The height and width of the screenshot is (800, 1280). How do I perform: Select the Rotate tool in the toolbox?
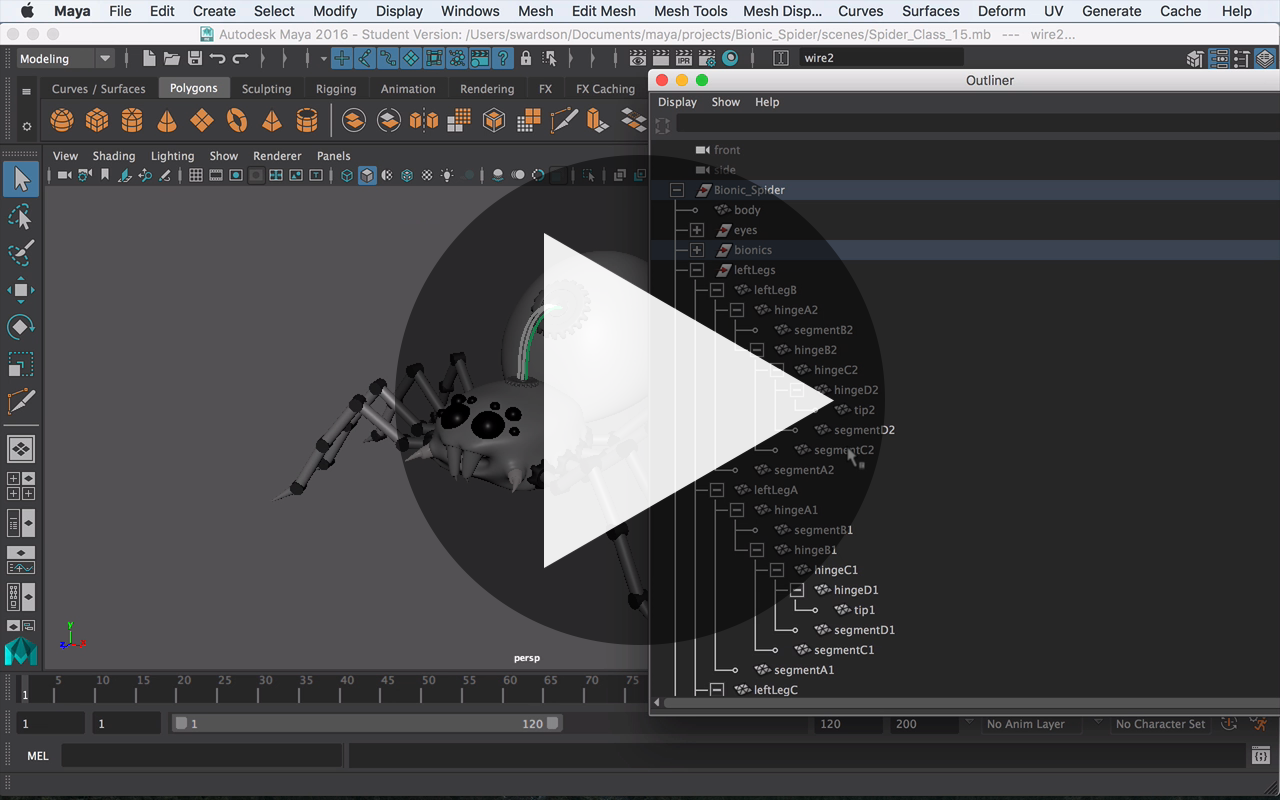coord(22,328)
